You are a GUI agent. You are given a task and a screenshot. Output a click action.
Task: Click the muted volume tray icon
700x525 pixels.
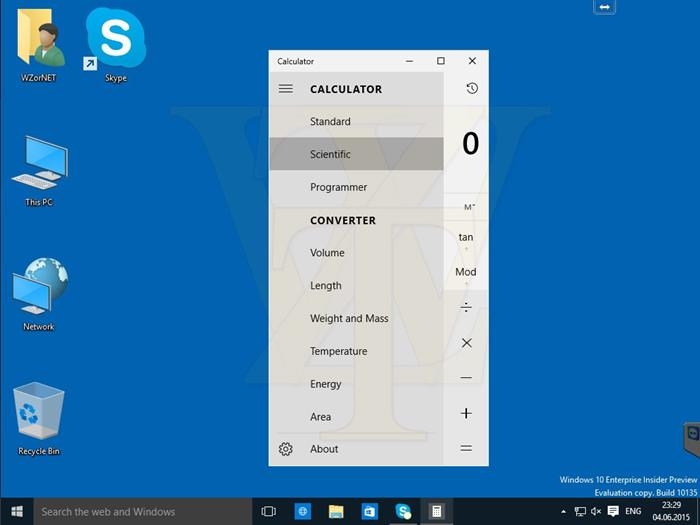click(x=596, y=512)
